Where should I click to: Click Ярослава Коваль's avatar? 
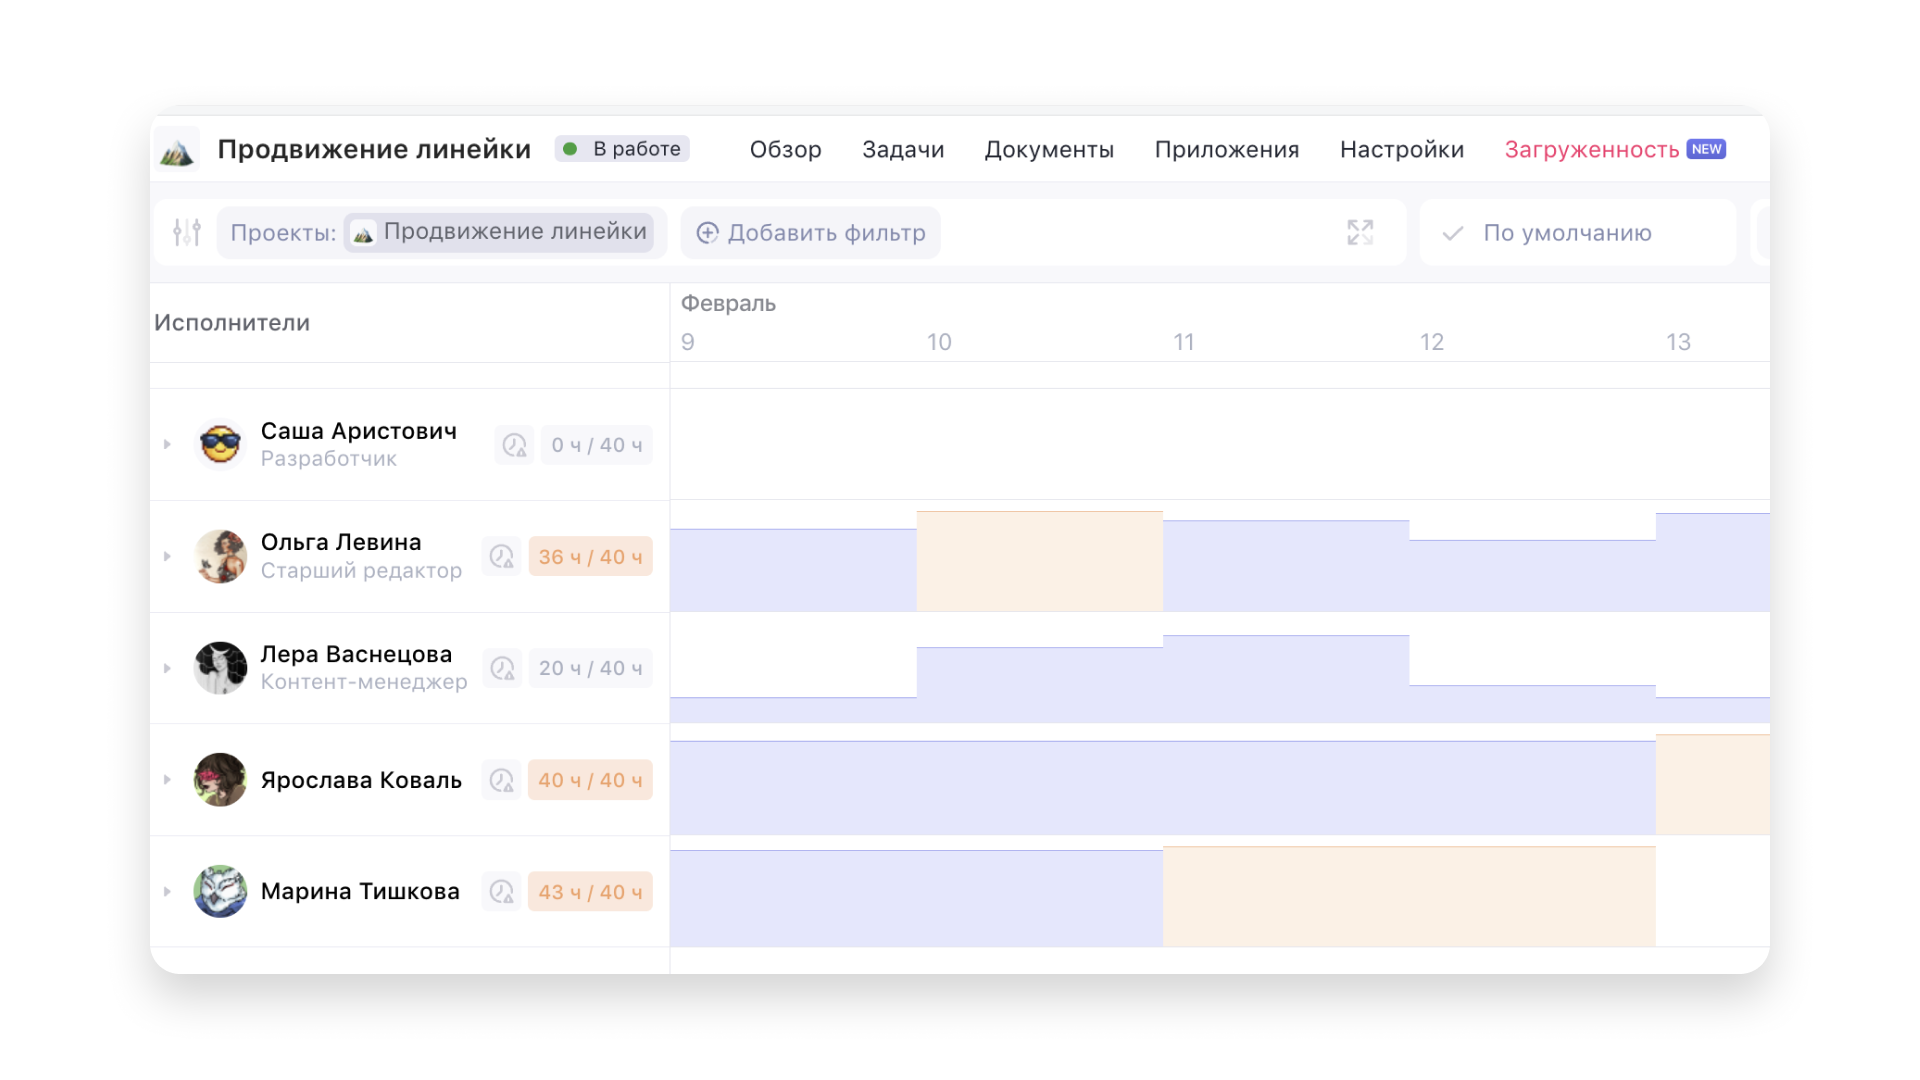pos(220,780)
